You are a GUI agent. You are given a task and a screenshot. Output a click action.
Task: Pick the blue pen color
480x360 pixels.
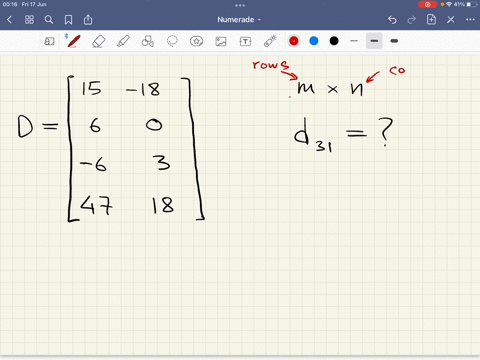314,41
